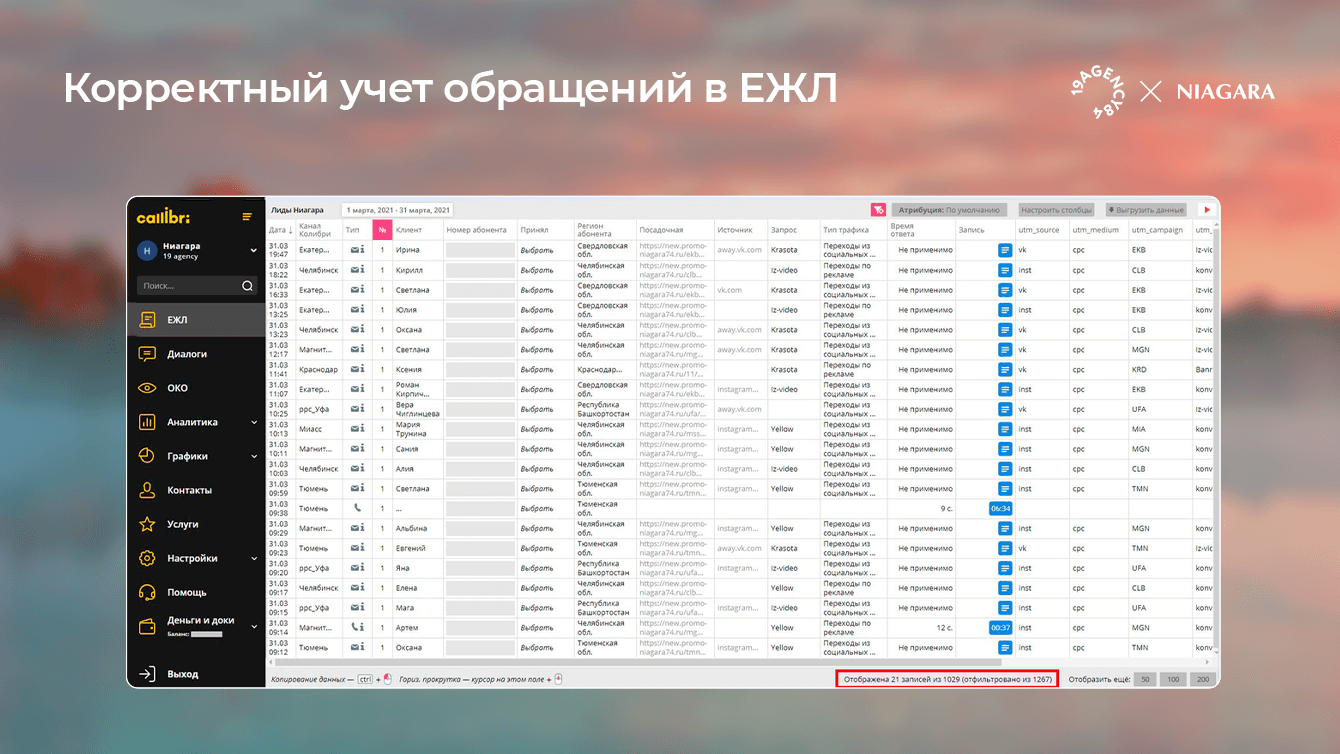Screen dimensions: 1340x754
Task: Open the record note icon in Яна's row
Action: 1005,568
